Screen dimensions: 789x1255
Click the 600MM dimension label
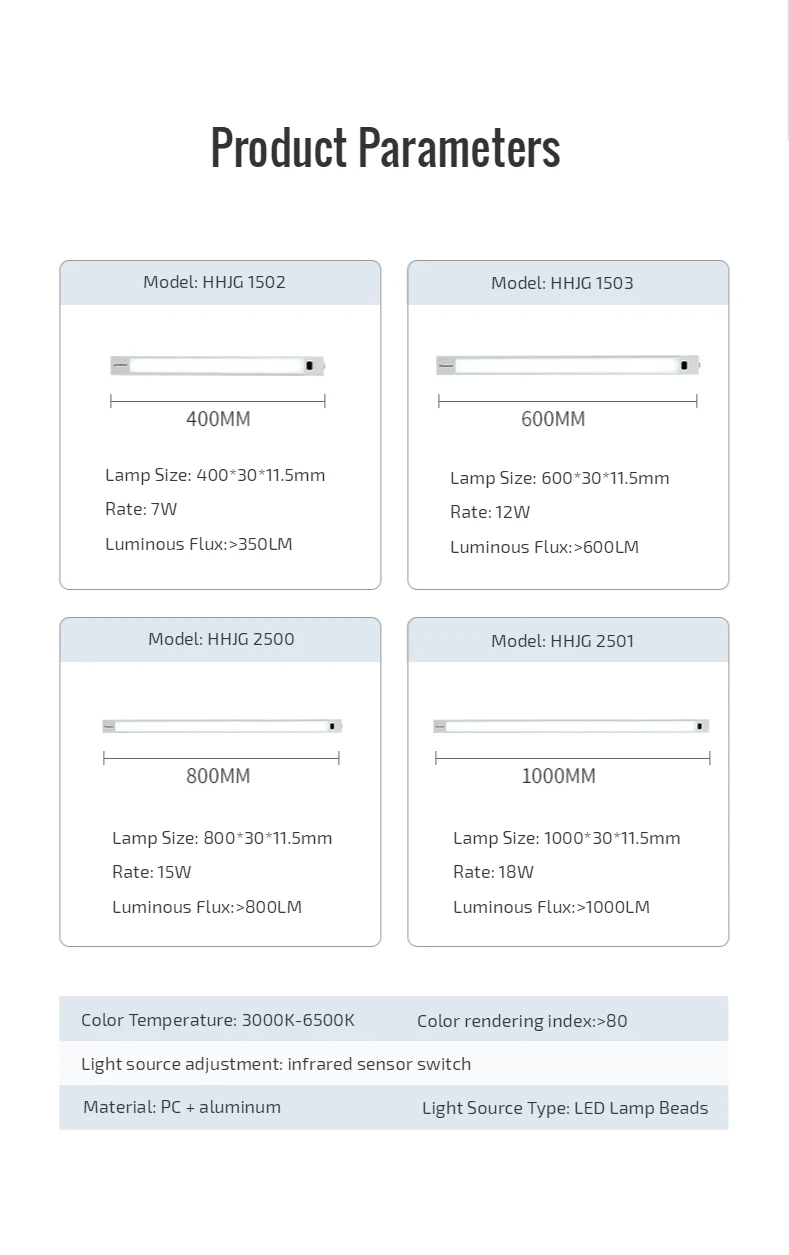(553, 419)
